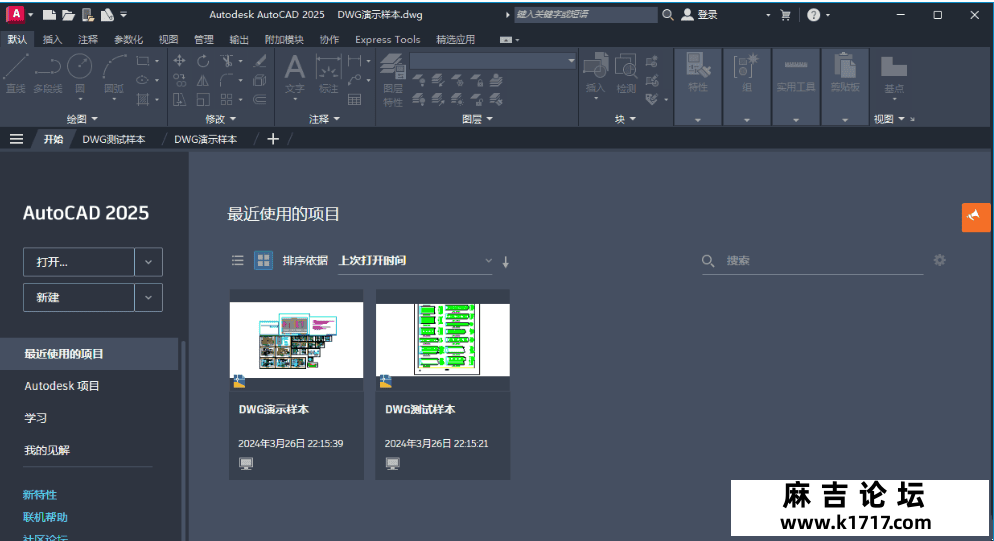Screen dimensions: 994x541
Task: Open the layer name dropdown in 图层 panel
Action: pyautogui.click(x=493, y=61)
